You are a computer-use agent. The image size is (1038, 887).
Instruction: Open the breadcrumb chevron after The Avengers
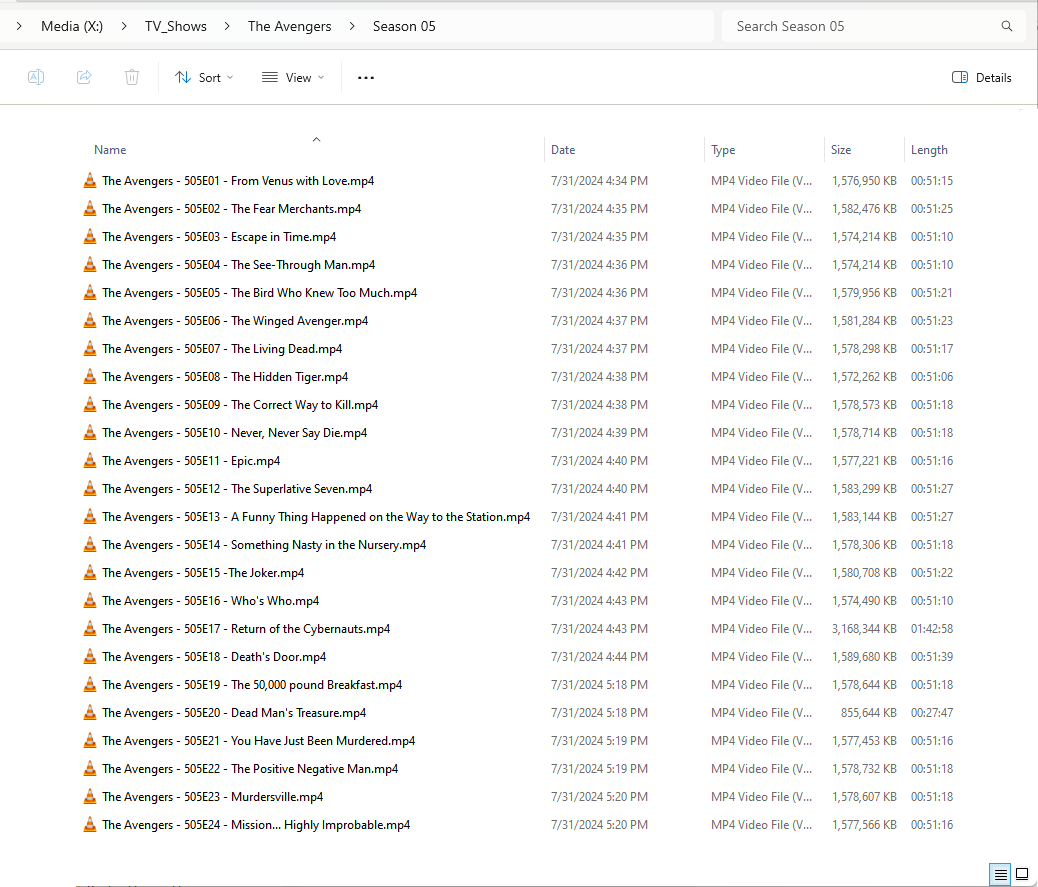click(351, 26)
